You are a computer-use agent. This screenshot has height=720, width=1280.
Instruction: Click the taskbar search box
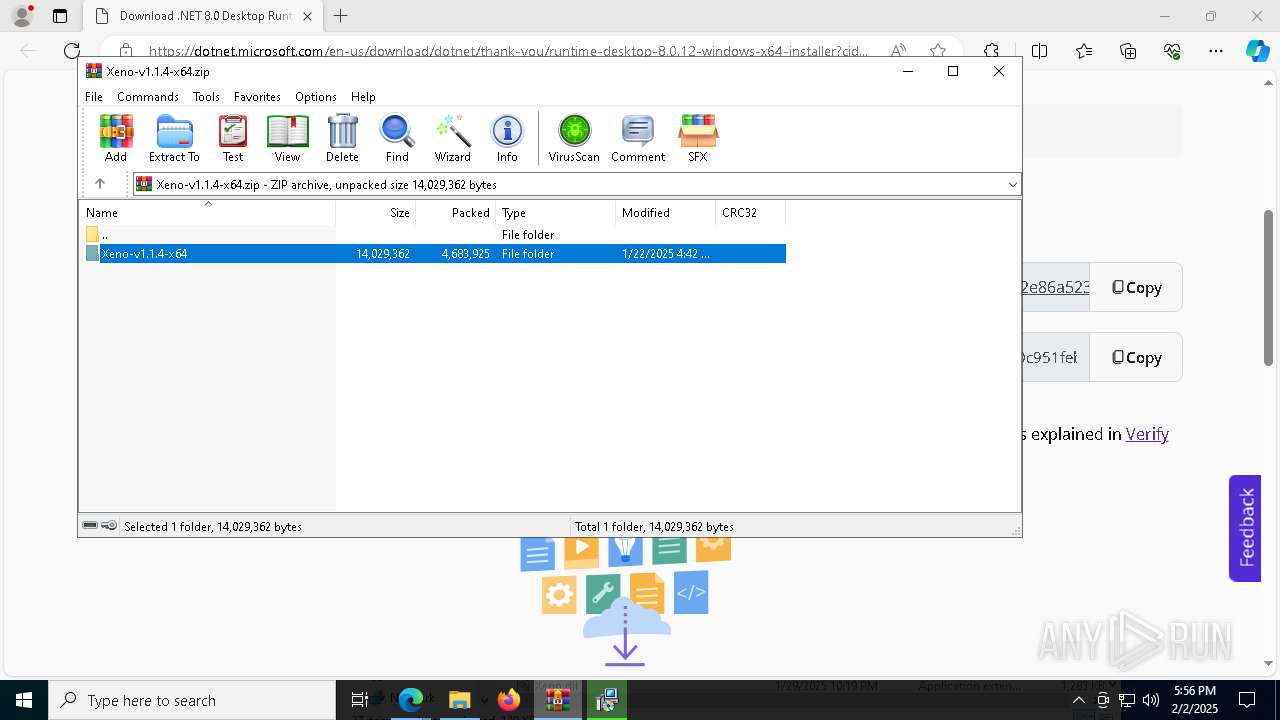(x=192, y=700)
